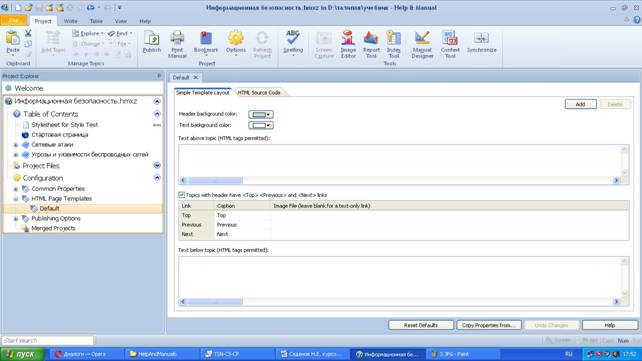Click the Reset Defaults button
Viewport: 642px width, 361px height.
(420, 325)
